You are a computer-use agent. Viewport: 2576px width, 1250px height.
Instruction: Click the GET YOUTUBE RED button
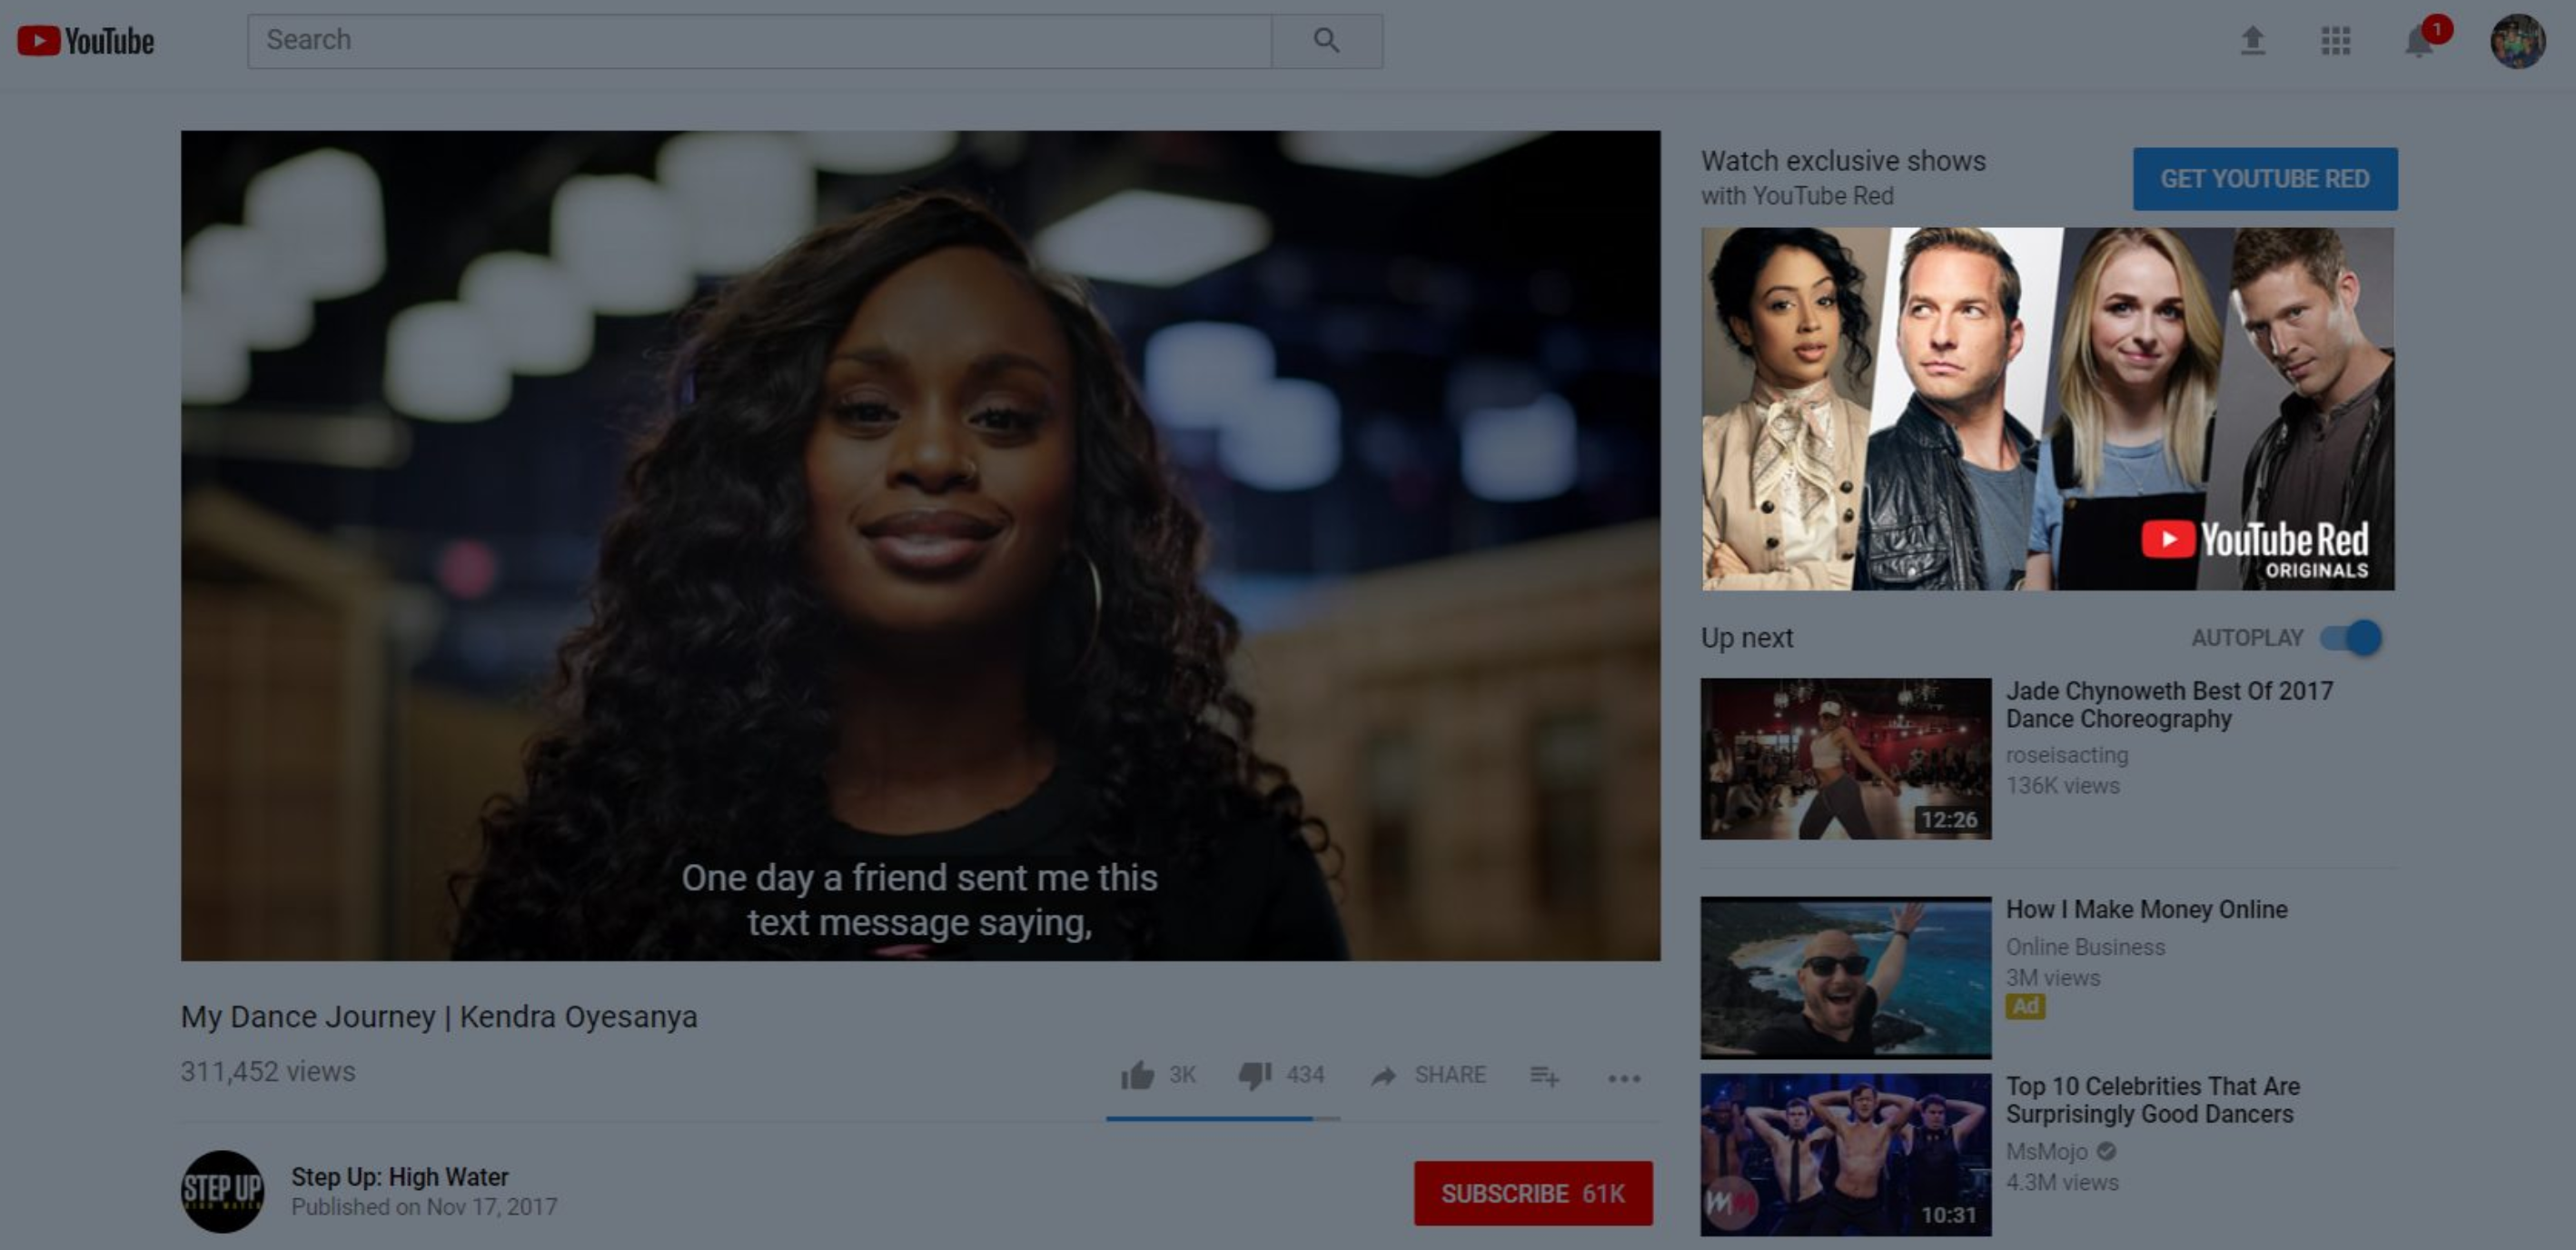point(2265,178)
